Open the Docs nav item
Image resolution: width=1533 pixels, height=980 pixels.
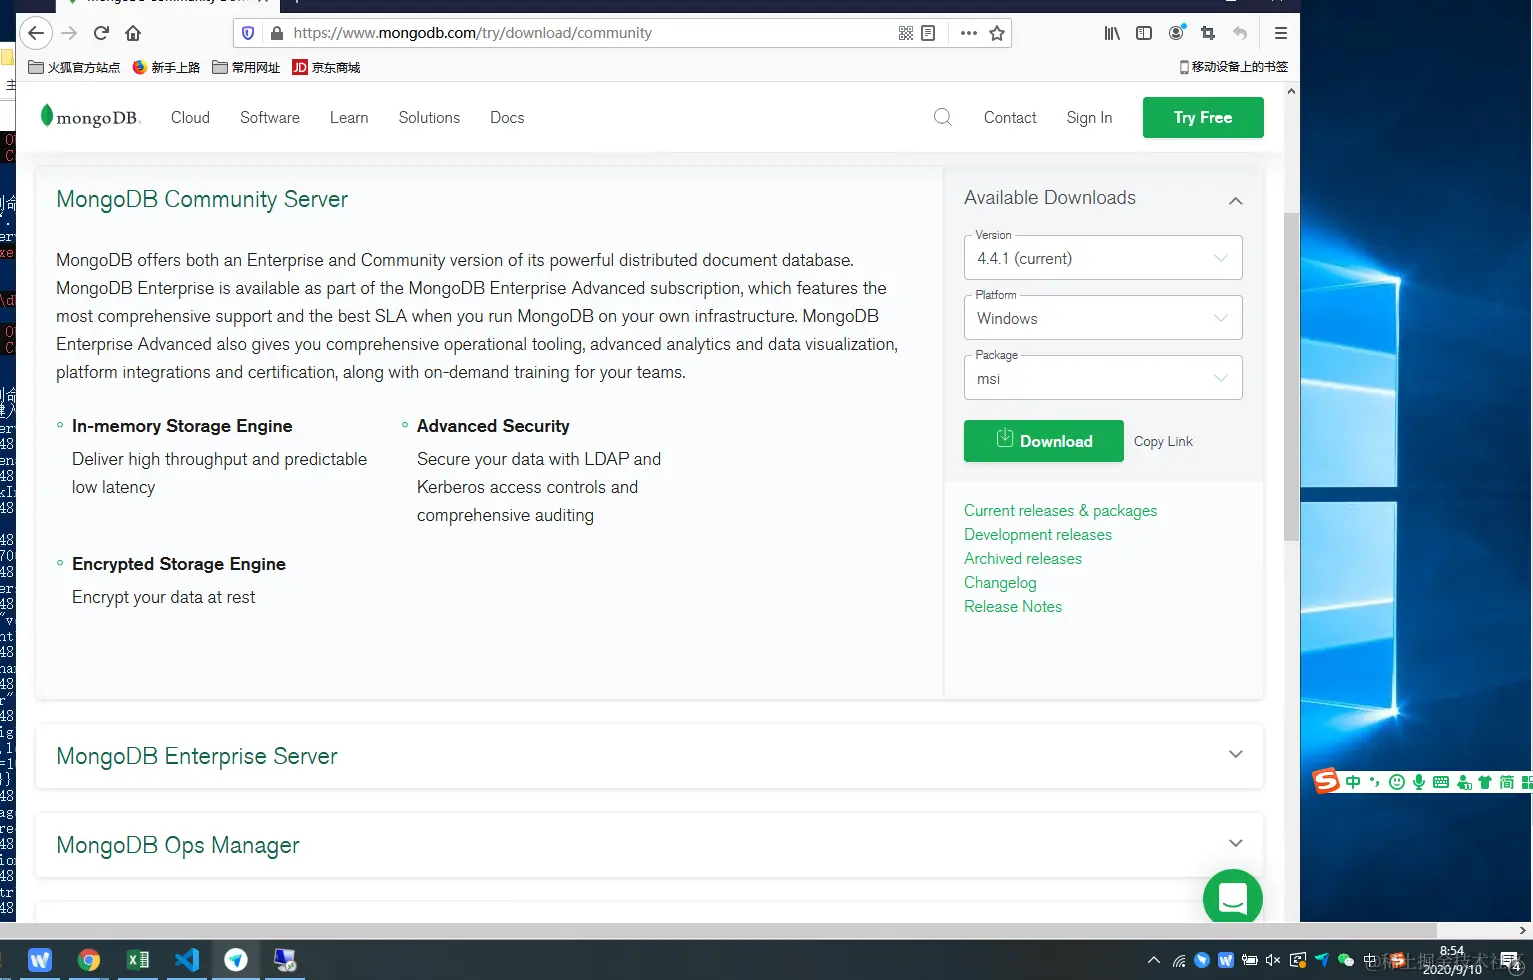point(507,117)
